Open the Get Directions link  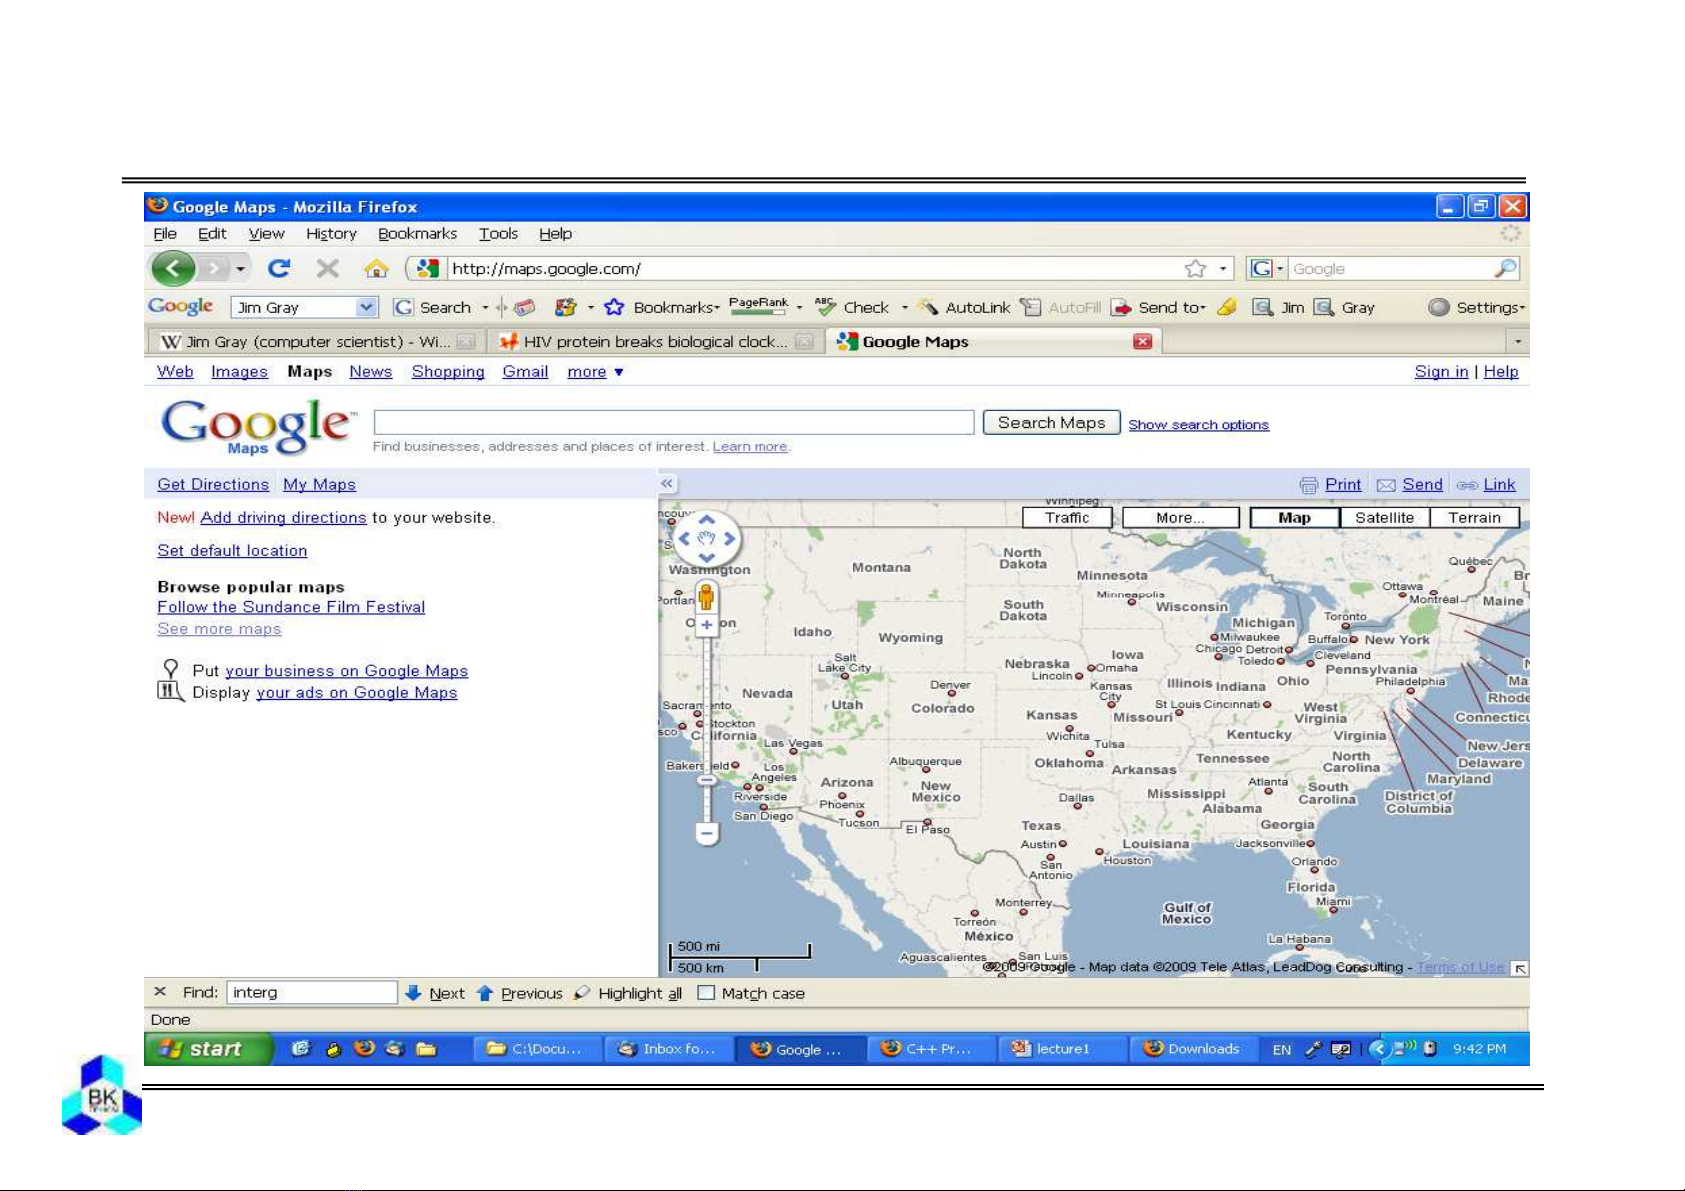click(x=213, y=484)
